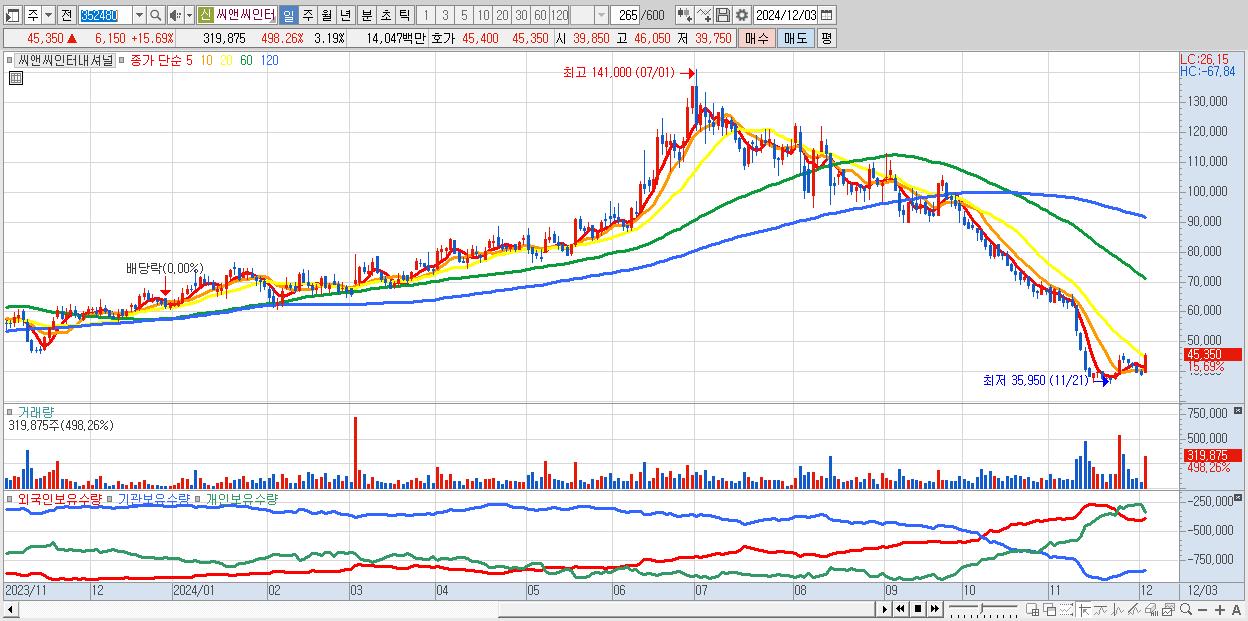Click the overlapping windows icon on bottom toolbar
This screenshot has height=621, width=1248.
[1049, 609]
